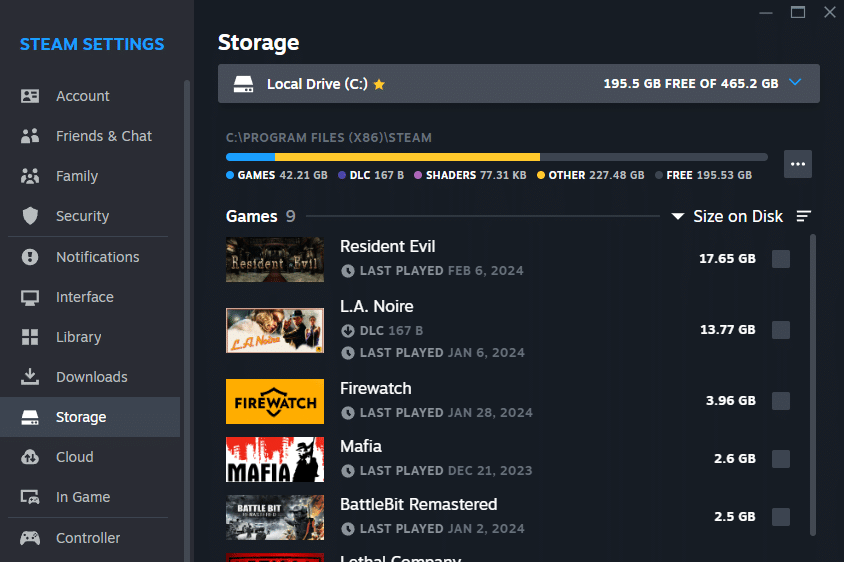Click the Friends & Chat people icon

click(x=30, y=136)
